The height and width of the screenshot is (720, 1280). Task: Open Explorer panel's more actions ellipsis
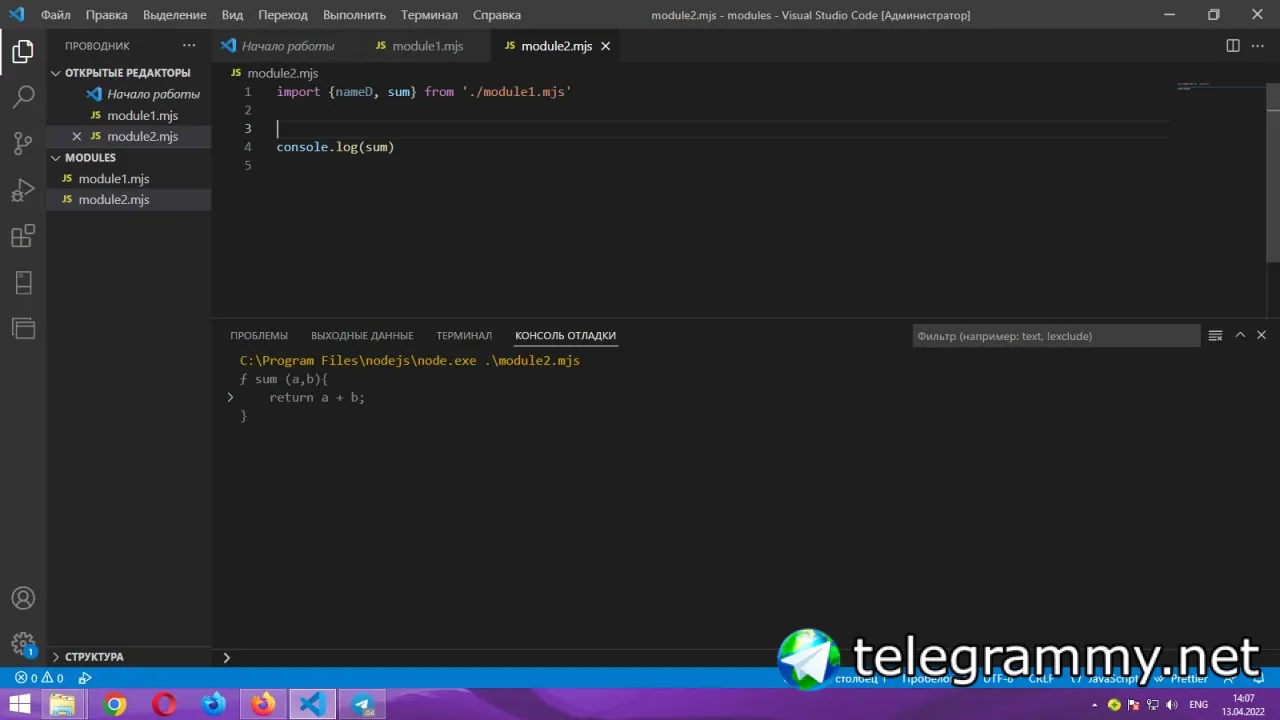tap(189, 46)
